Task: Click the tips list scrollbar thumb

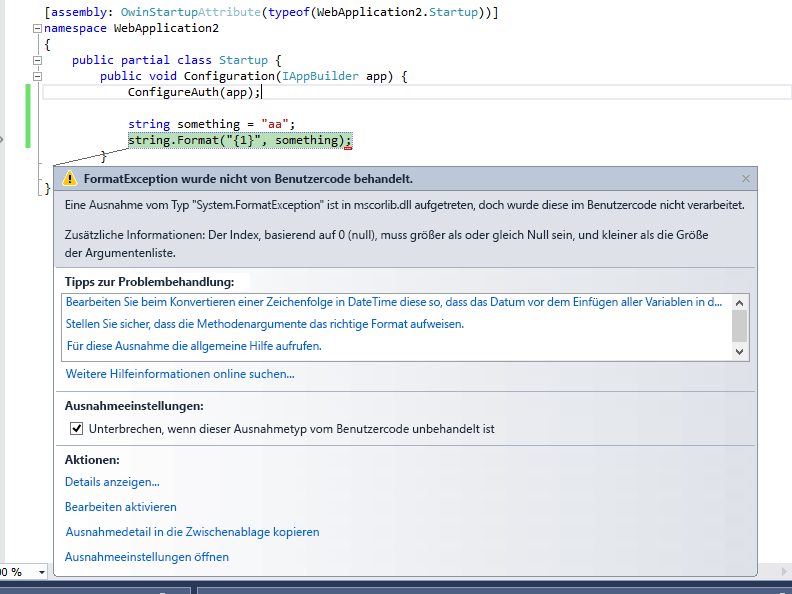Action: click(x=740, y=325)
